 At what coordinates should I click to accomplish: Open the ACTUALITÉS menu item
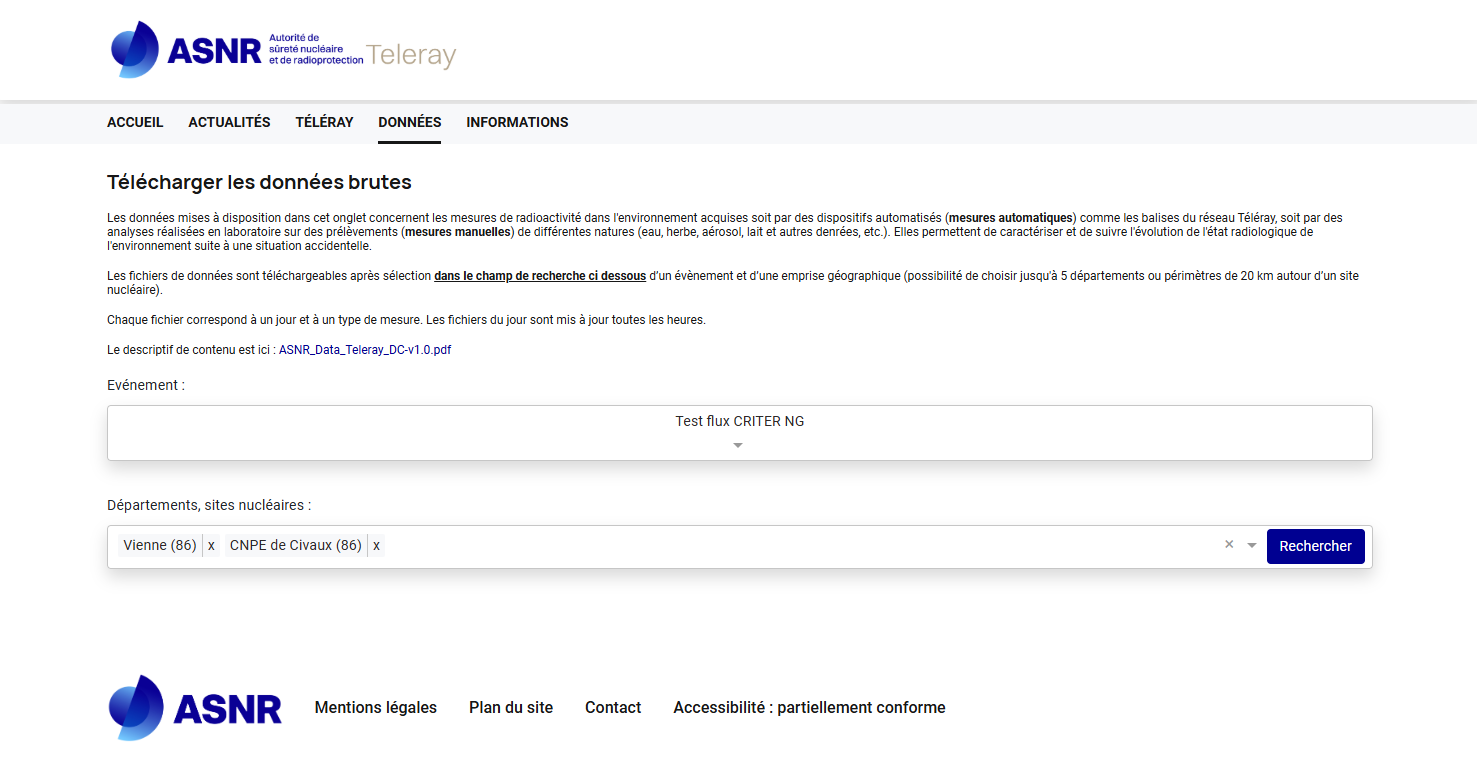pyautogui.click(x=229, y=122)
